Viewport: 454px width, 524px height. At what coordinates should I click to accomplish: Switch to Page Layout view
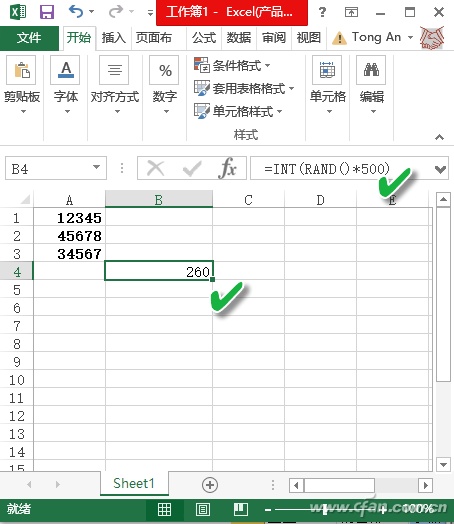point(203,510)
